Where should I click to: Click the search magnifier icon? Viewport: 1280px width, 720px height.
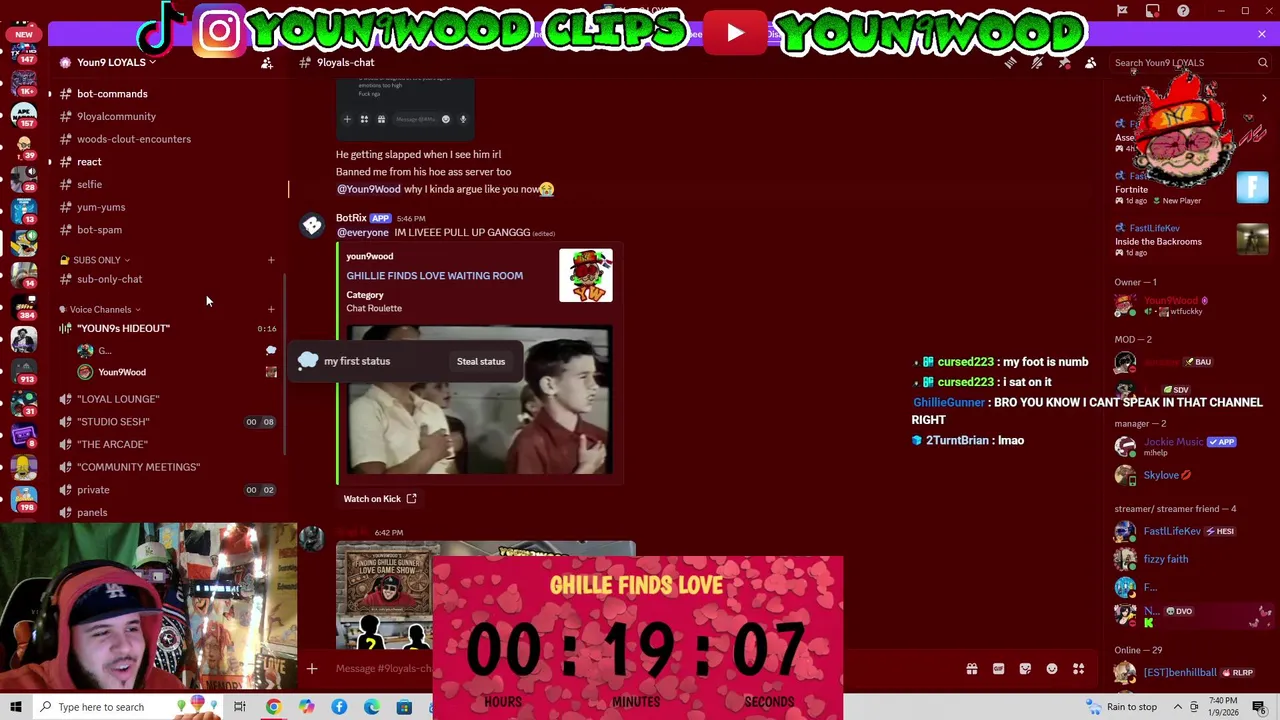[1263, 62]
